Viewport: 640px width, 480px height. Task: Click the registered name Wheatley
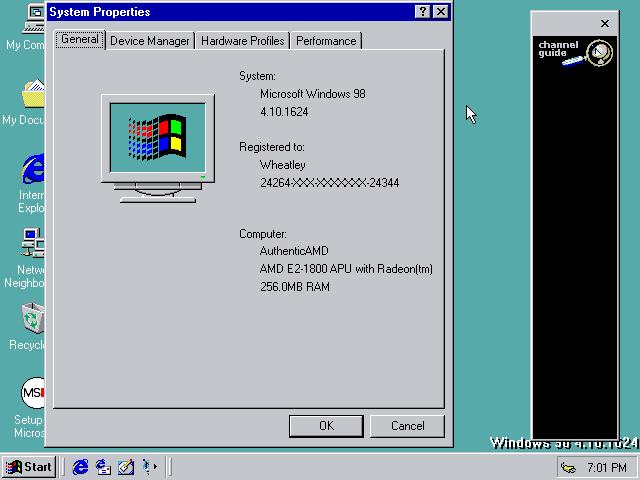tap(282, 165)
